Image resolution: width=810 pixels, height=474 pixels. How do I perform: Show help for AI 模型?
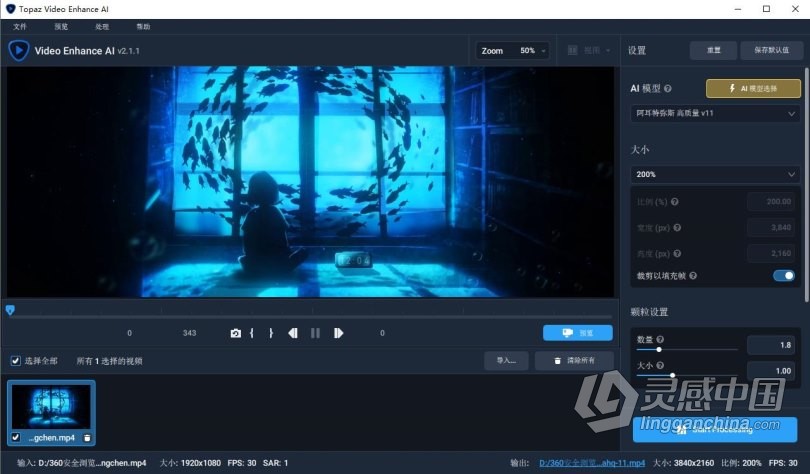click(667, 89)
